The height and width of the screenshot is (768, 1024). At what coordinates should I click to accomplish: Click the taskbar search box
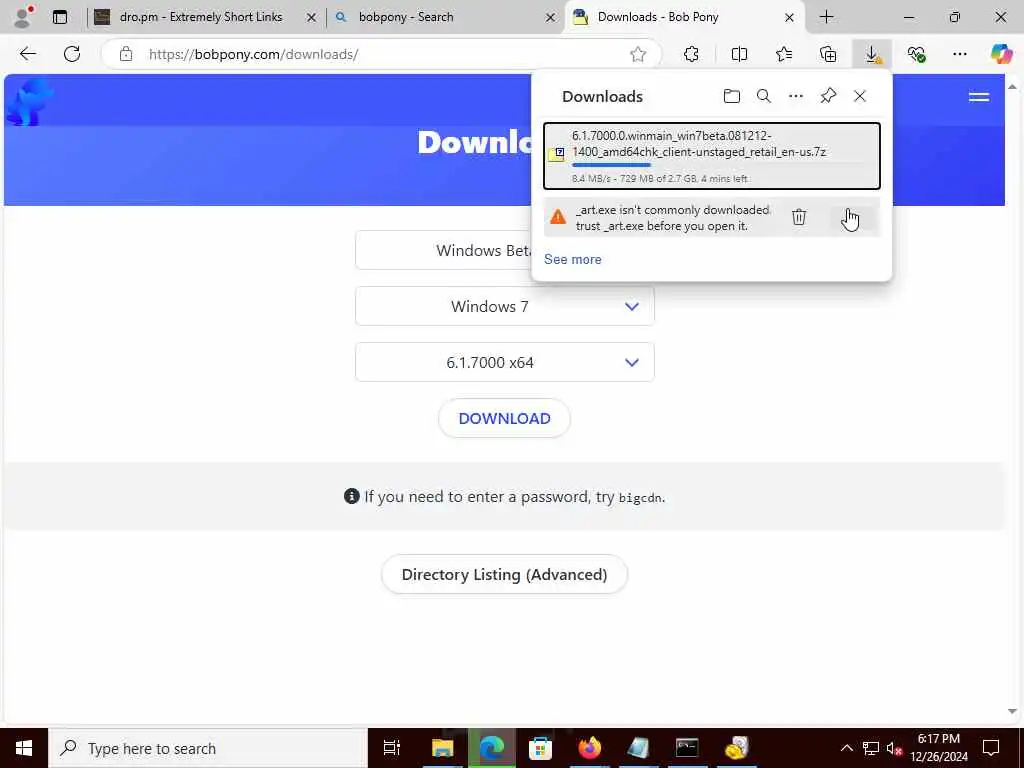point(208,748)
